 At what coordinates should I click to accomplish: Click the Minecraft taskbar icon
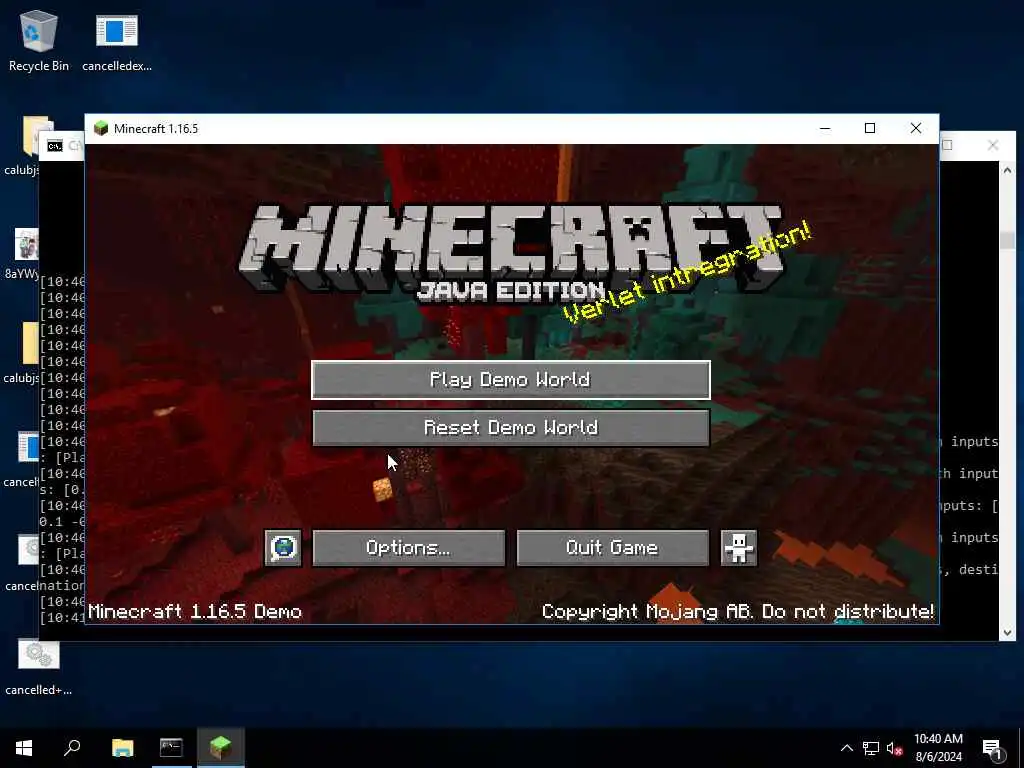pos(221,748)
